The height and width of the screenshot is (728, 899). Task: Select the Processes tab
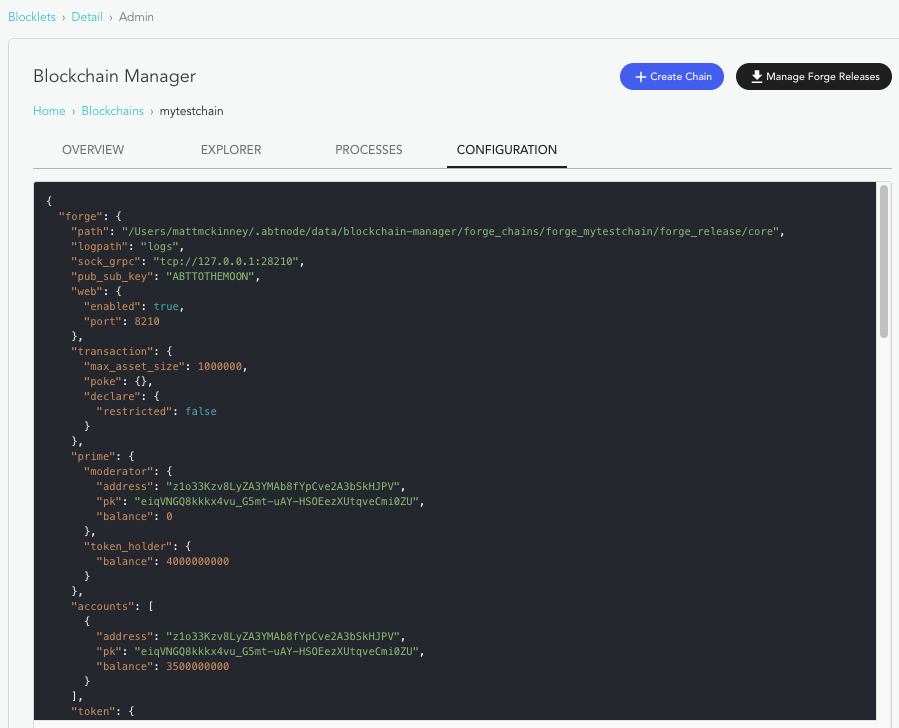[368, 150]
